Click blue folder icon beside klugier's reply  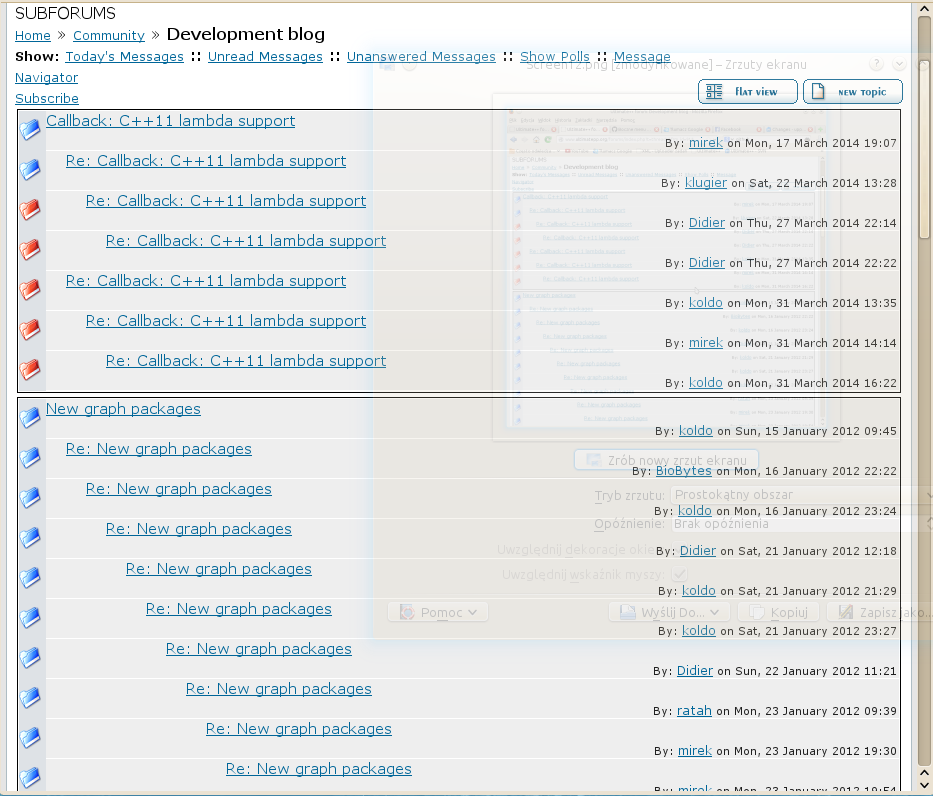point(30,170)
